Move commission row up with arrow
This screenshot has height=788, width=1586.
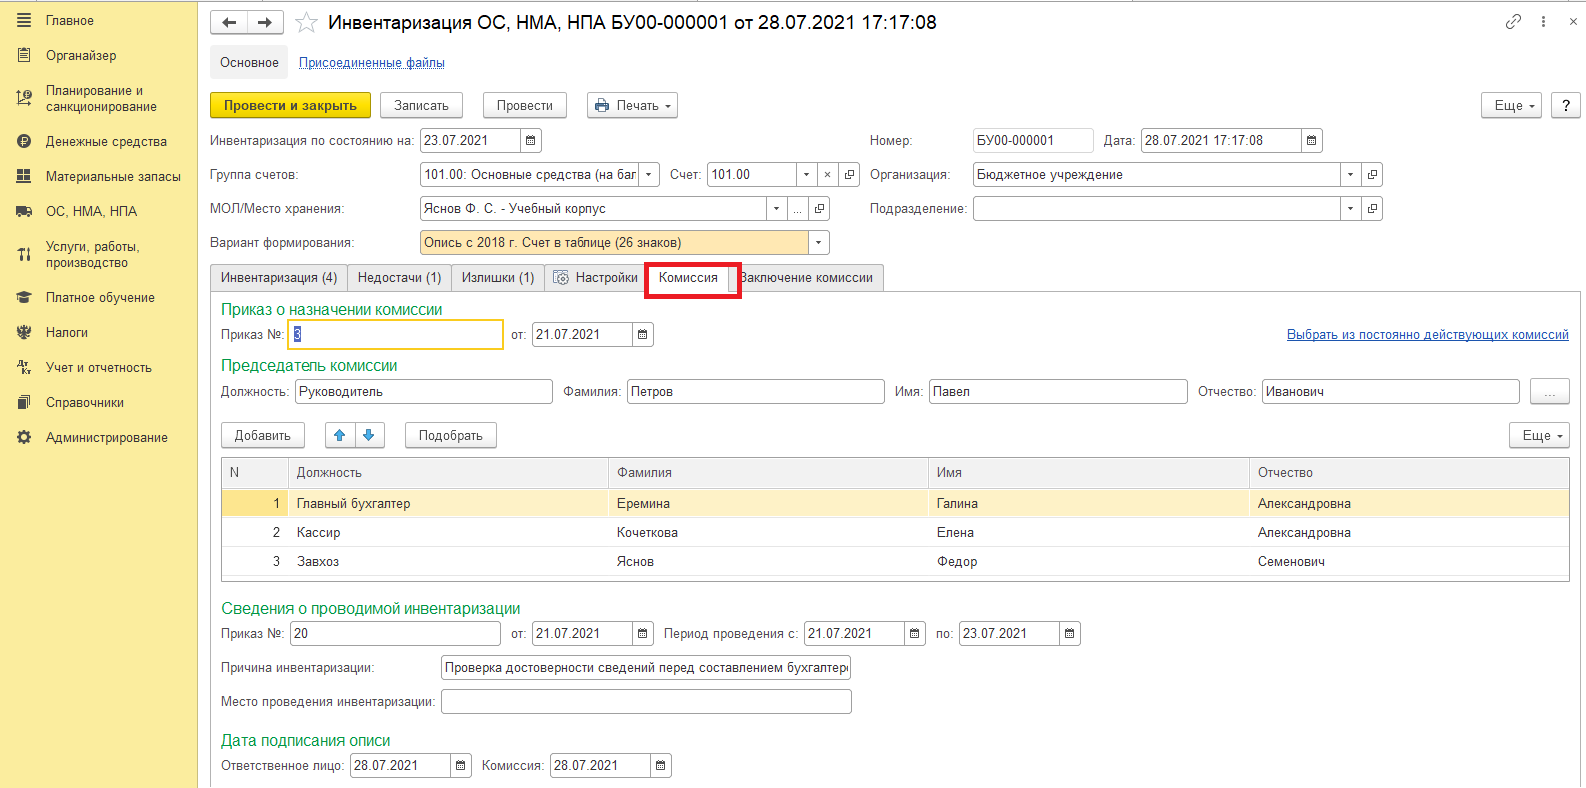tap(340, 435)
